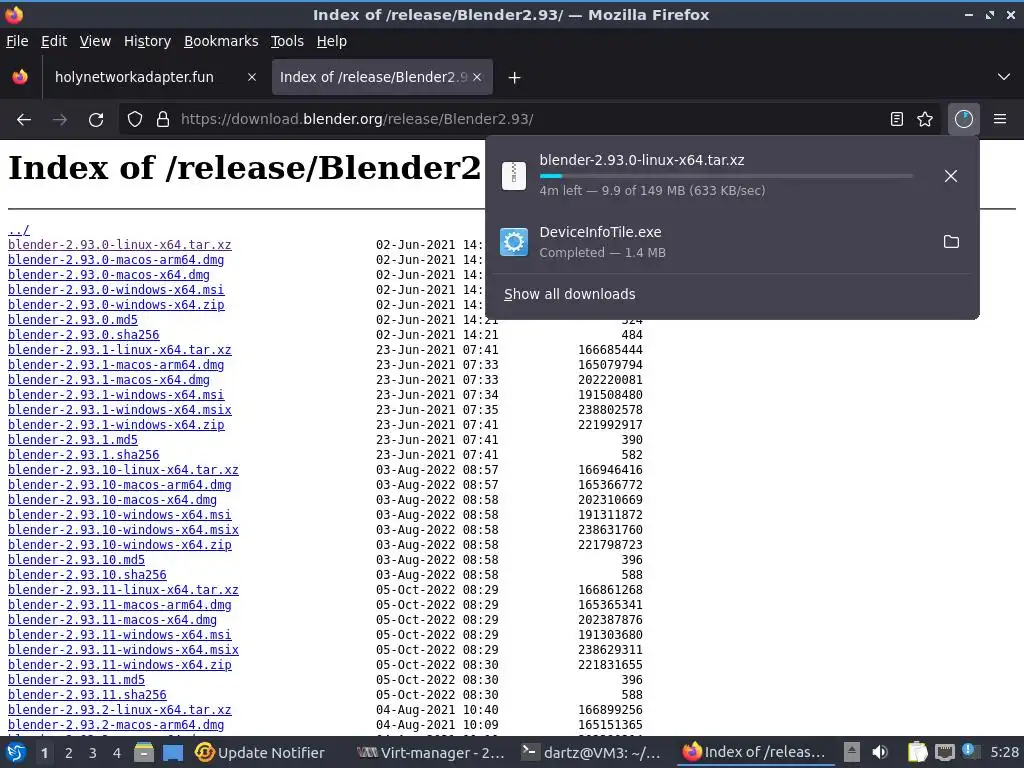Show desktop icon in taskbar
This screenshot has height=768, width=1024.
pyautogui.click(x=173, y=753)
